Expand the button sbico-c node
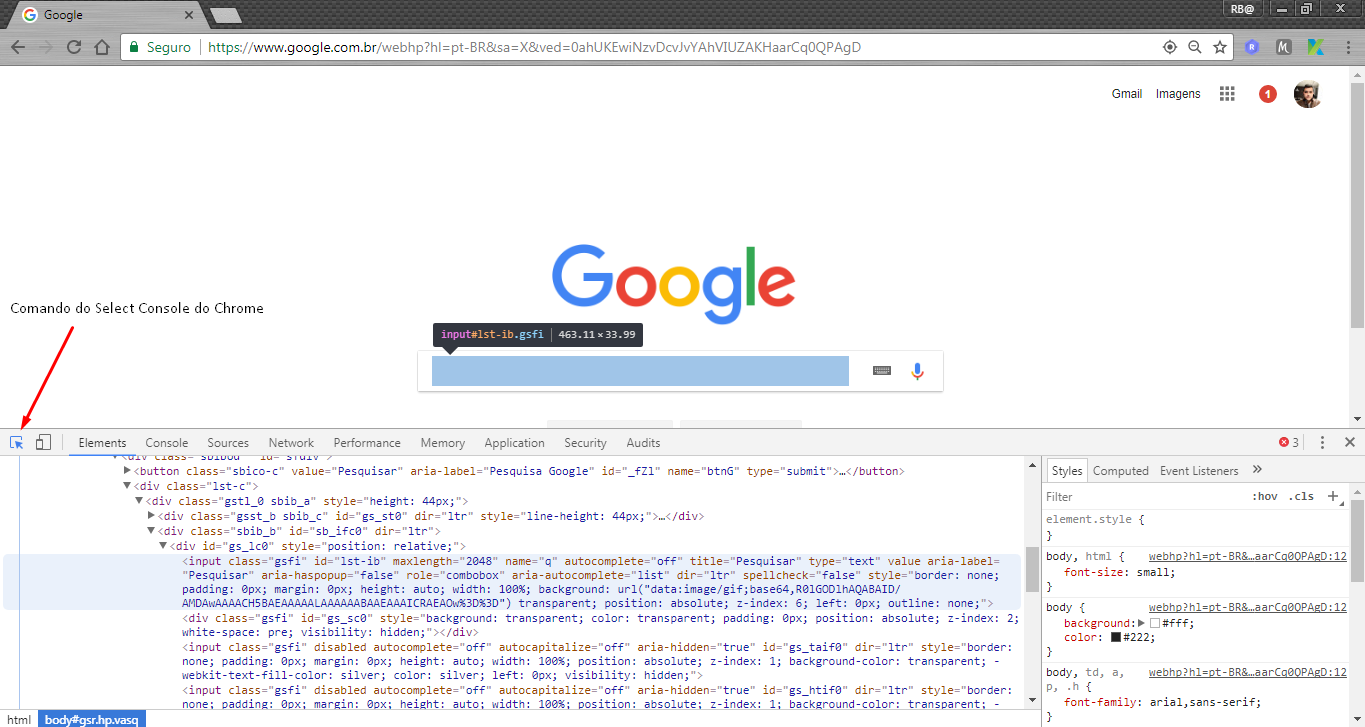 click(127, 471)
